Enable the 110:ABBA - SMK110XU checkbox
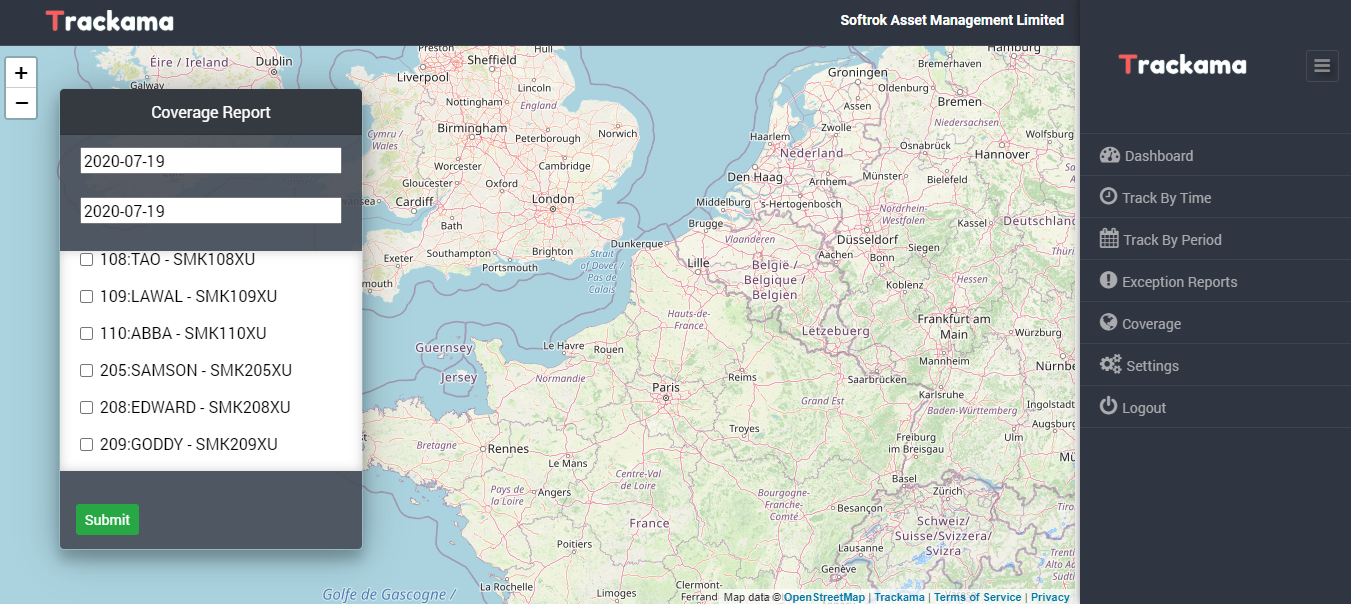Viewport: 1351px width, 607px height. point(87,334)
